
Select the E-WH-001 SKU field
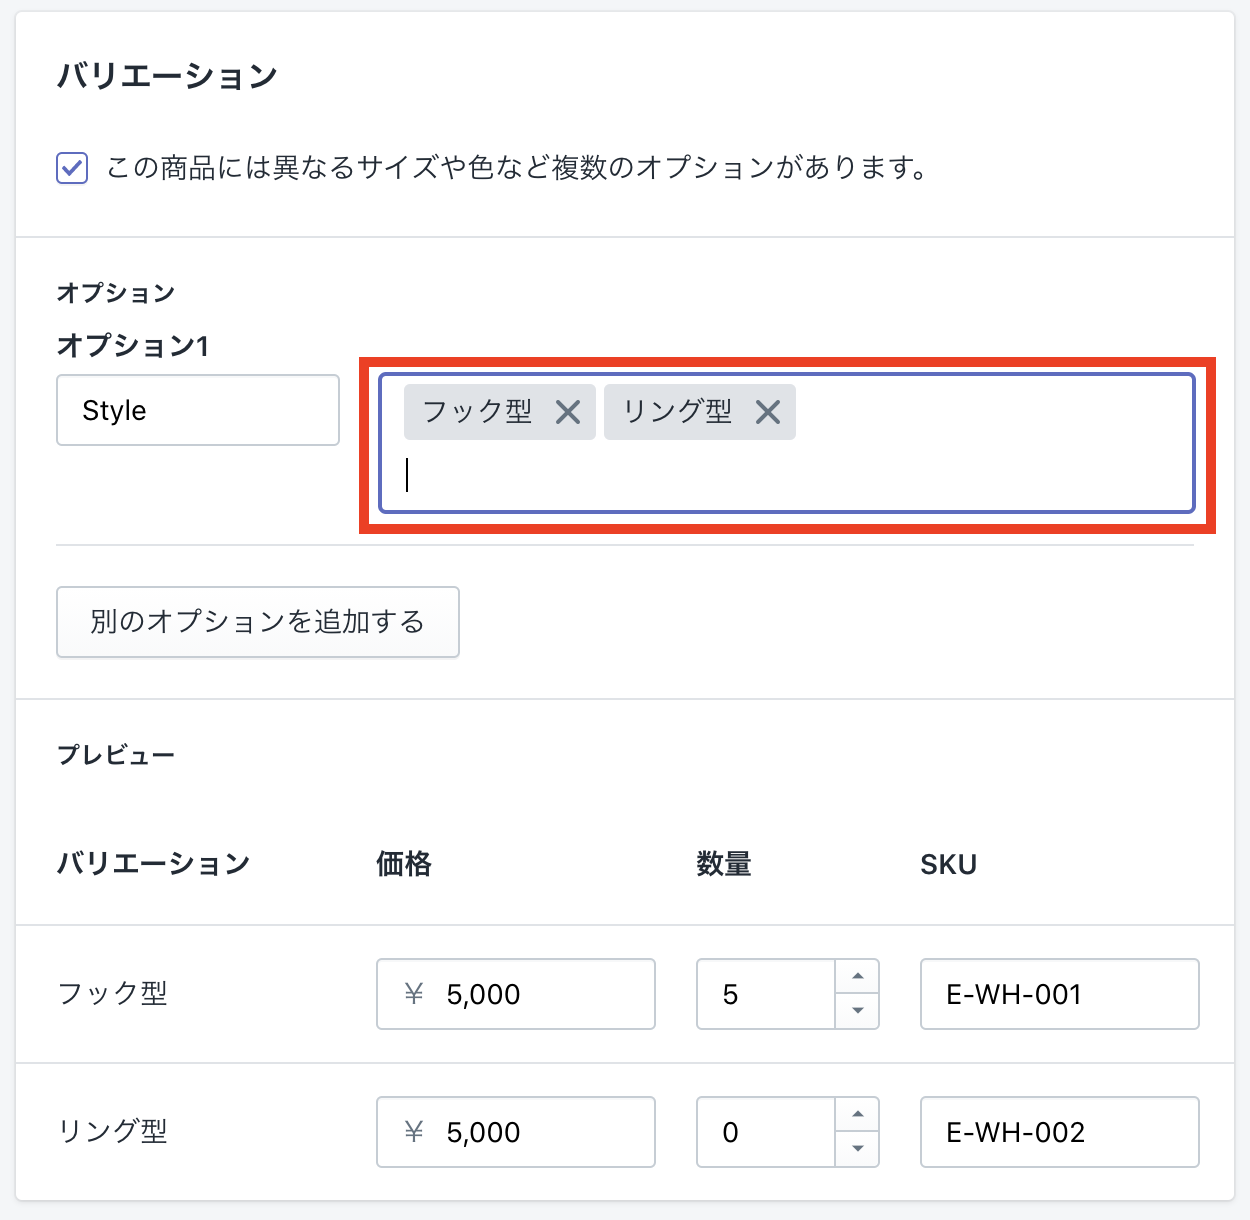[1059, 994]
